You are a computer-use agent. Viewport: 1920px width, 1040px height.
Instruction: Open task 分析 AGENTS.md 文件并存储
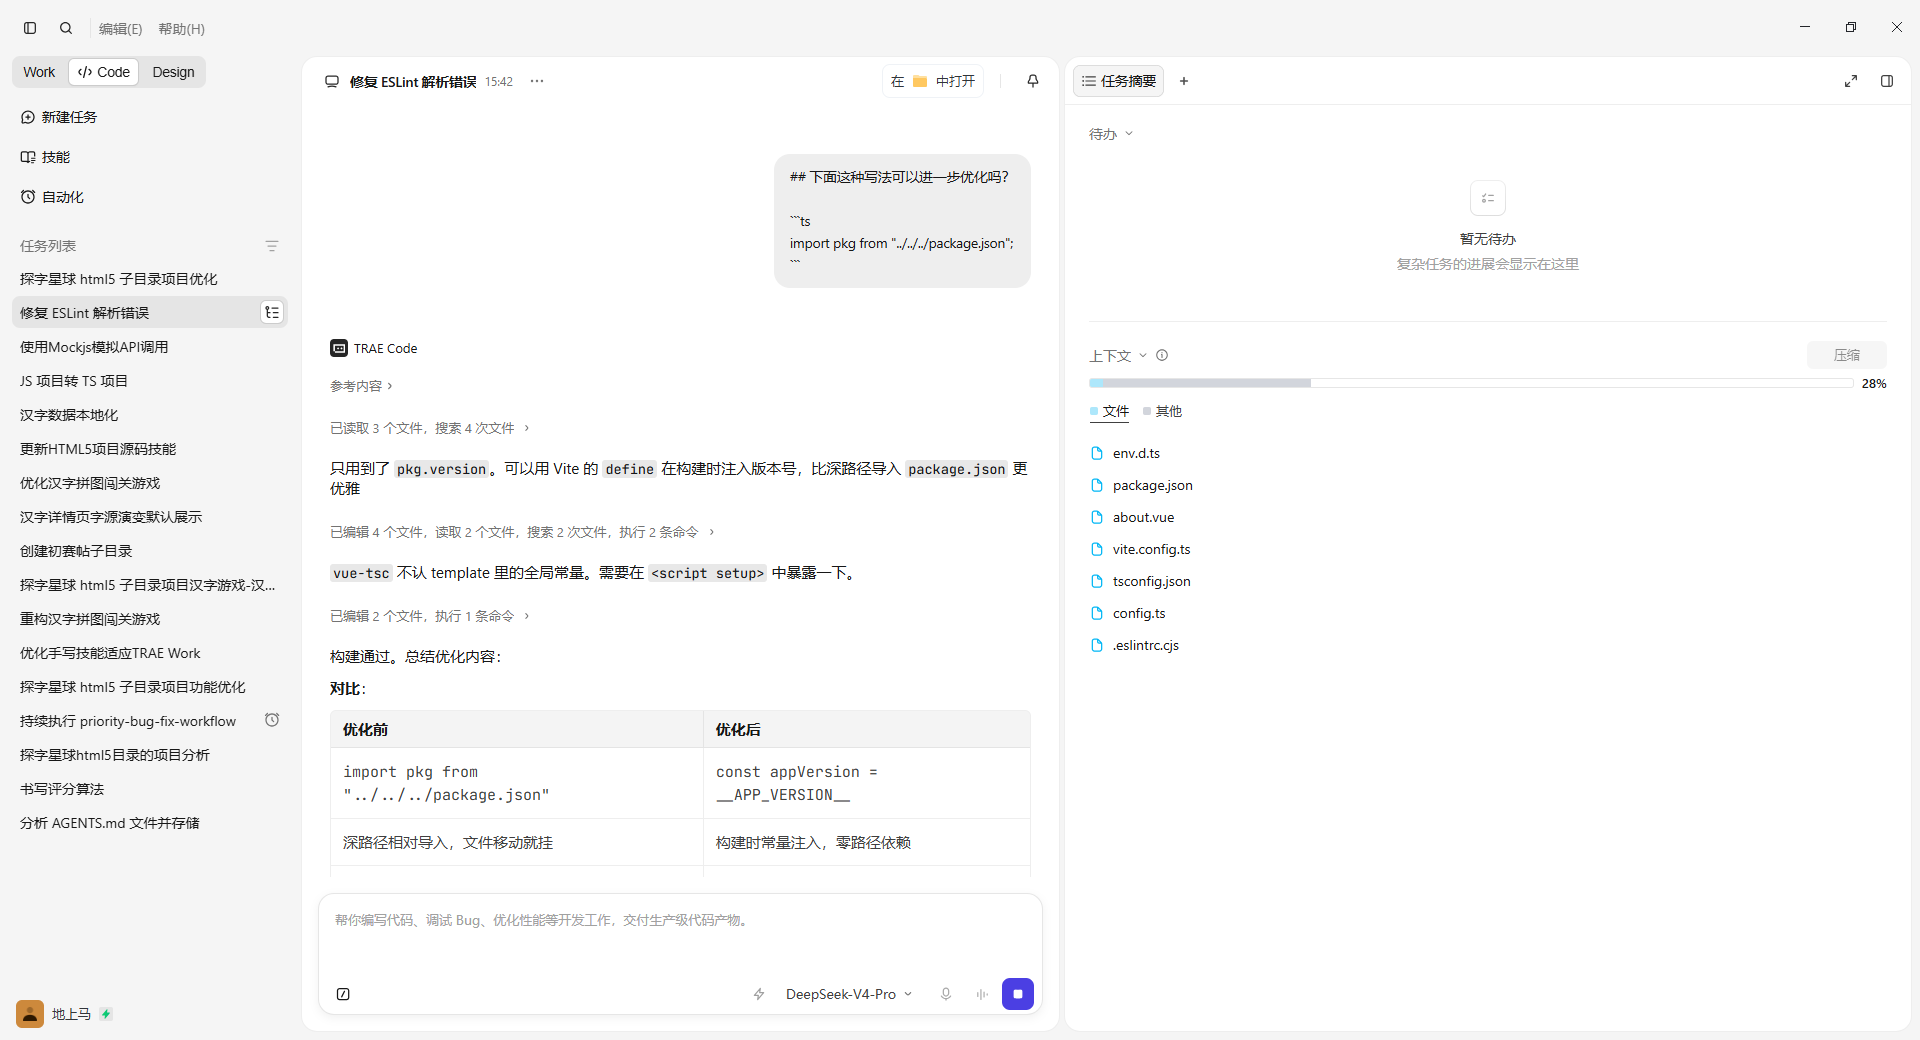pyautogui.click(x=150, y=823)
